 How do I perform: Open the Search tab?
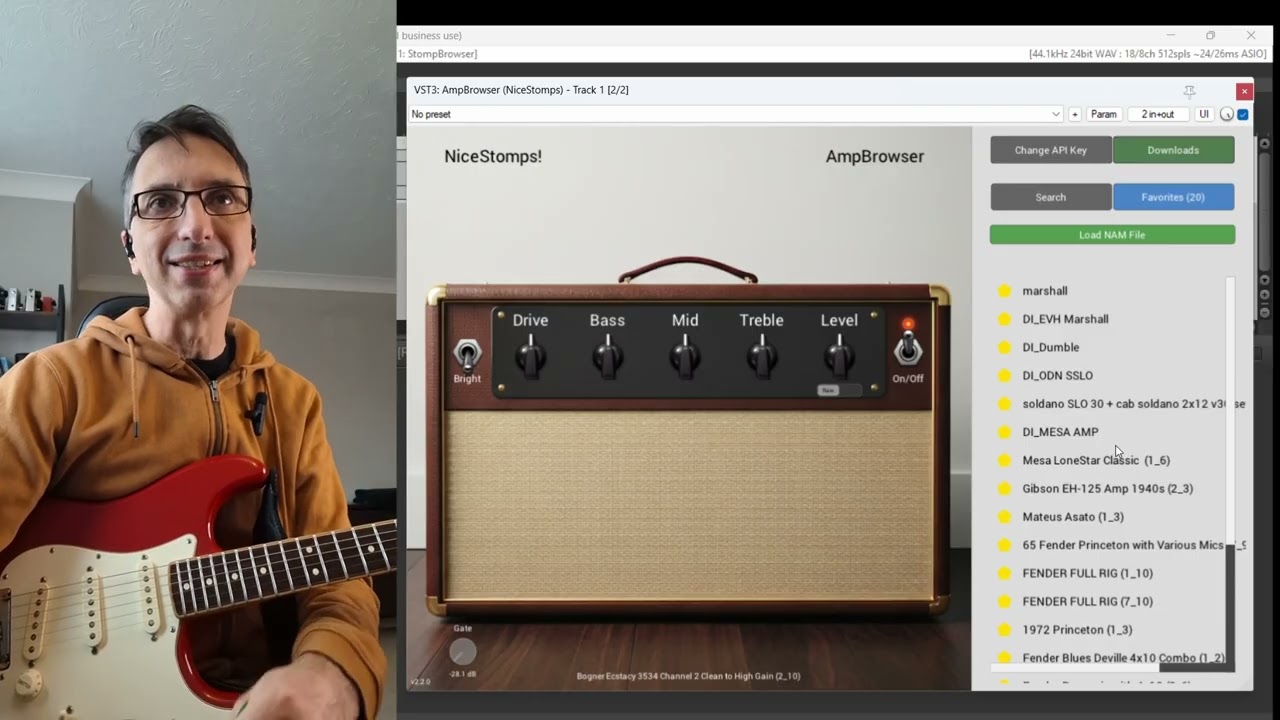click(1051, 197)
